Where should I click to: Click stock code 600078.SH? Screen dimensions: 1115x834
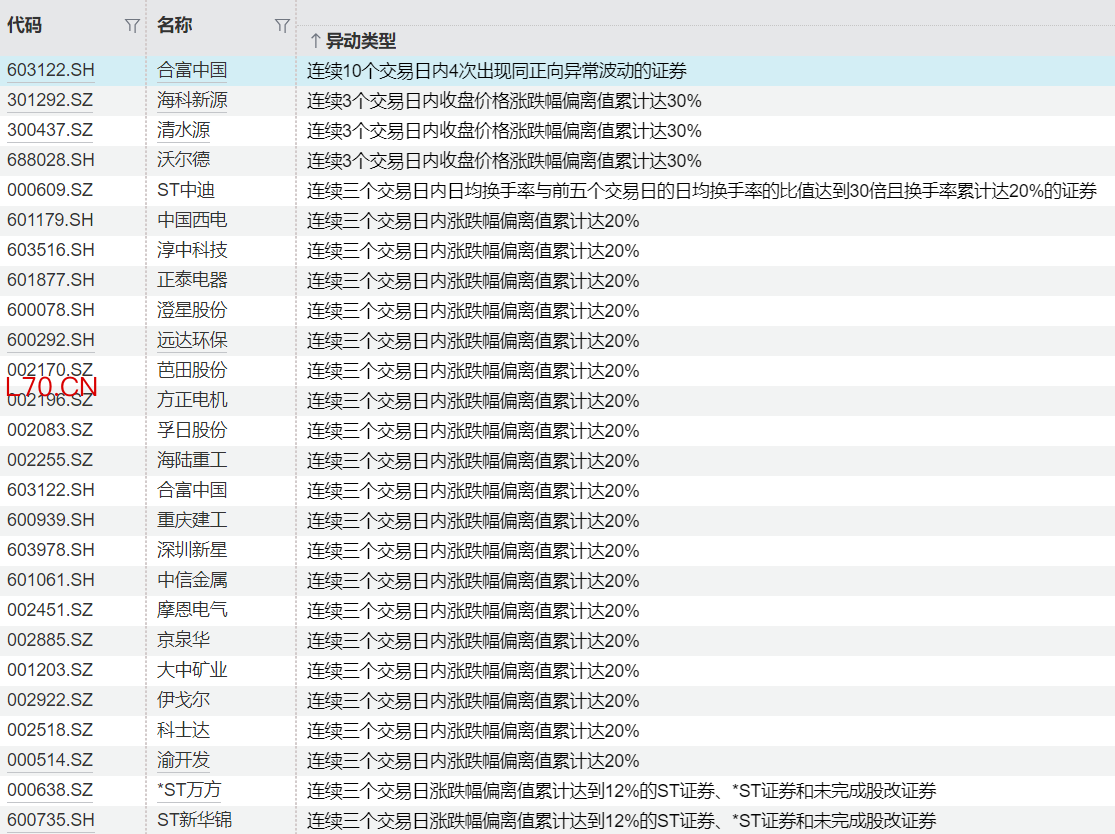(x=50, y=310)
